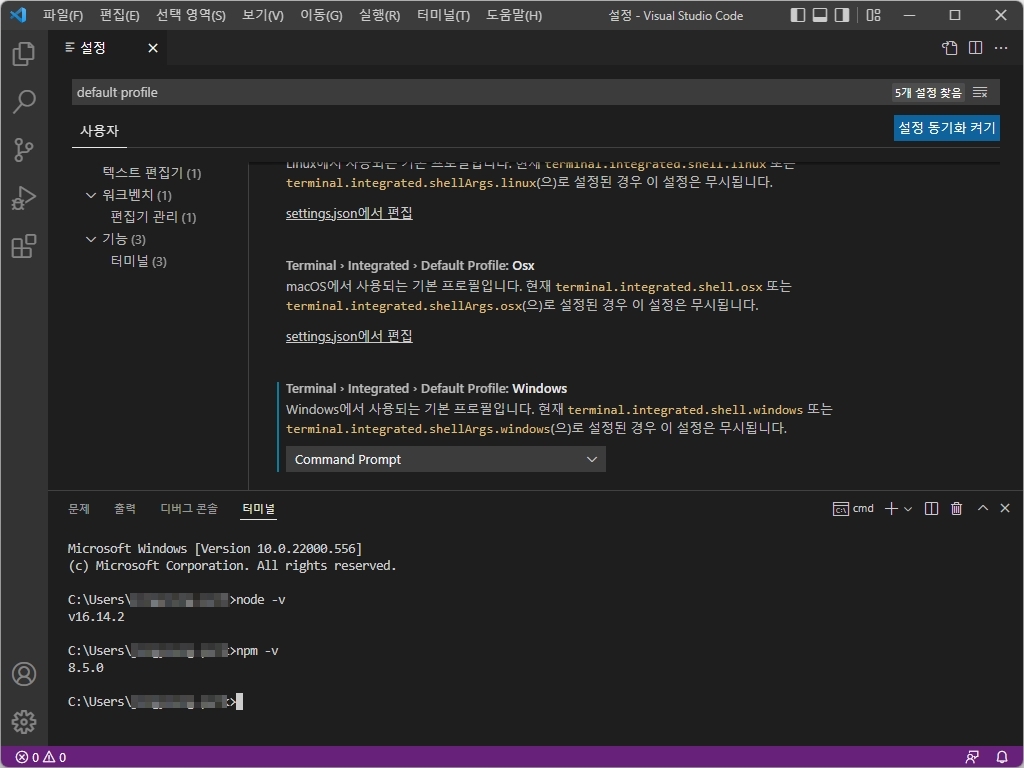Split the terminal pane
The height and width of the screenshot is (768, 1024).
(932, 509)
